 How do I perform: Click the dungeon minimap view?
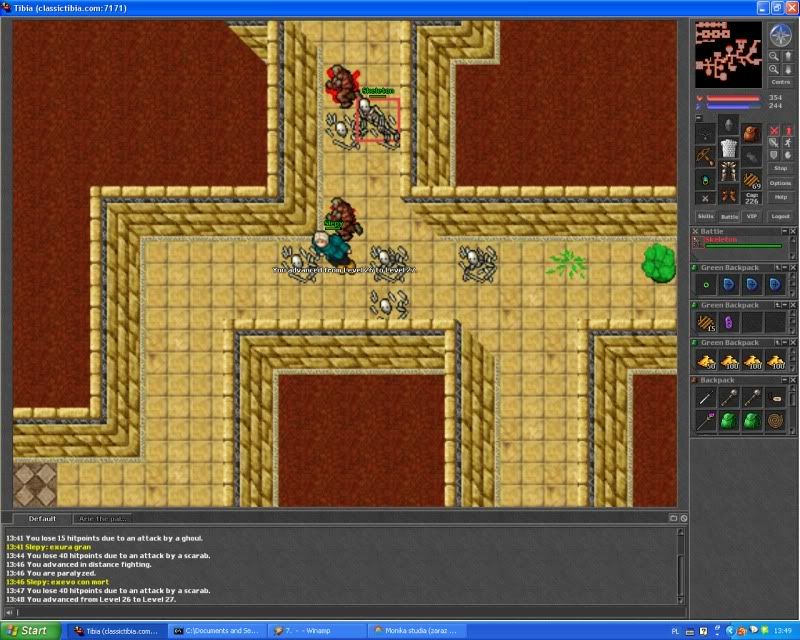point(728,55)
